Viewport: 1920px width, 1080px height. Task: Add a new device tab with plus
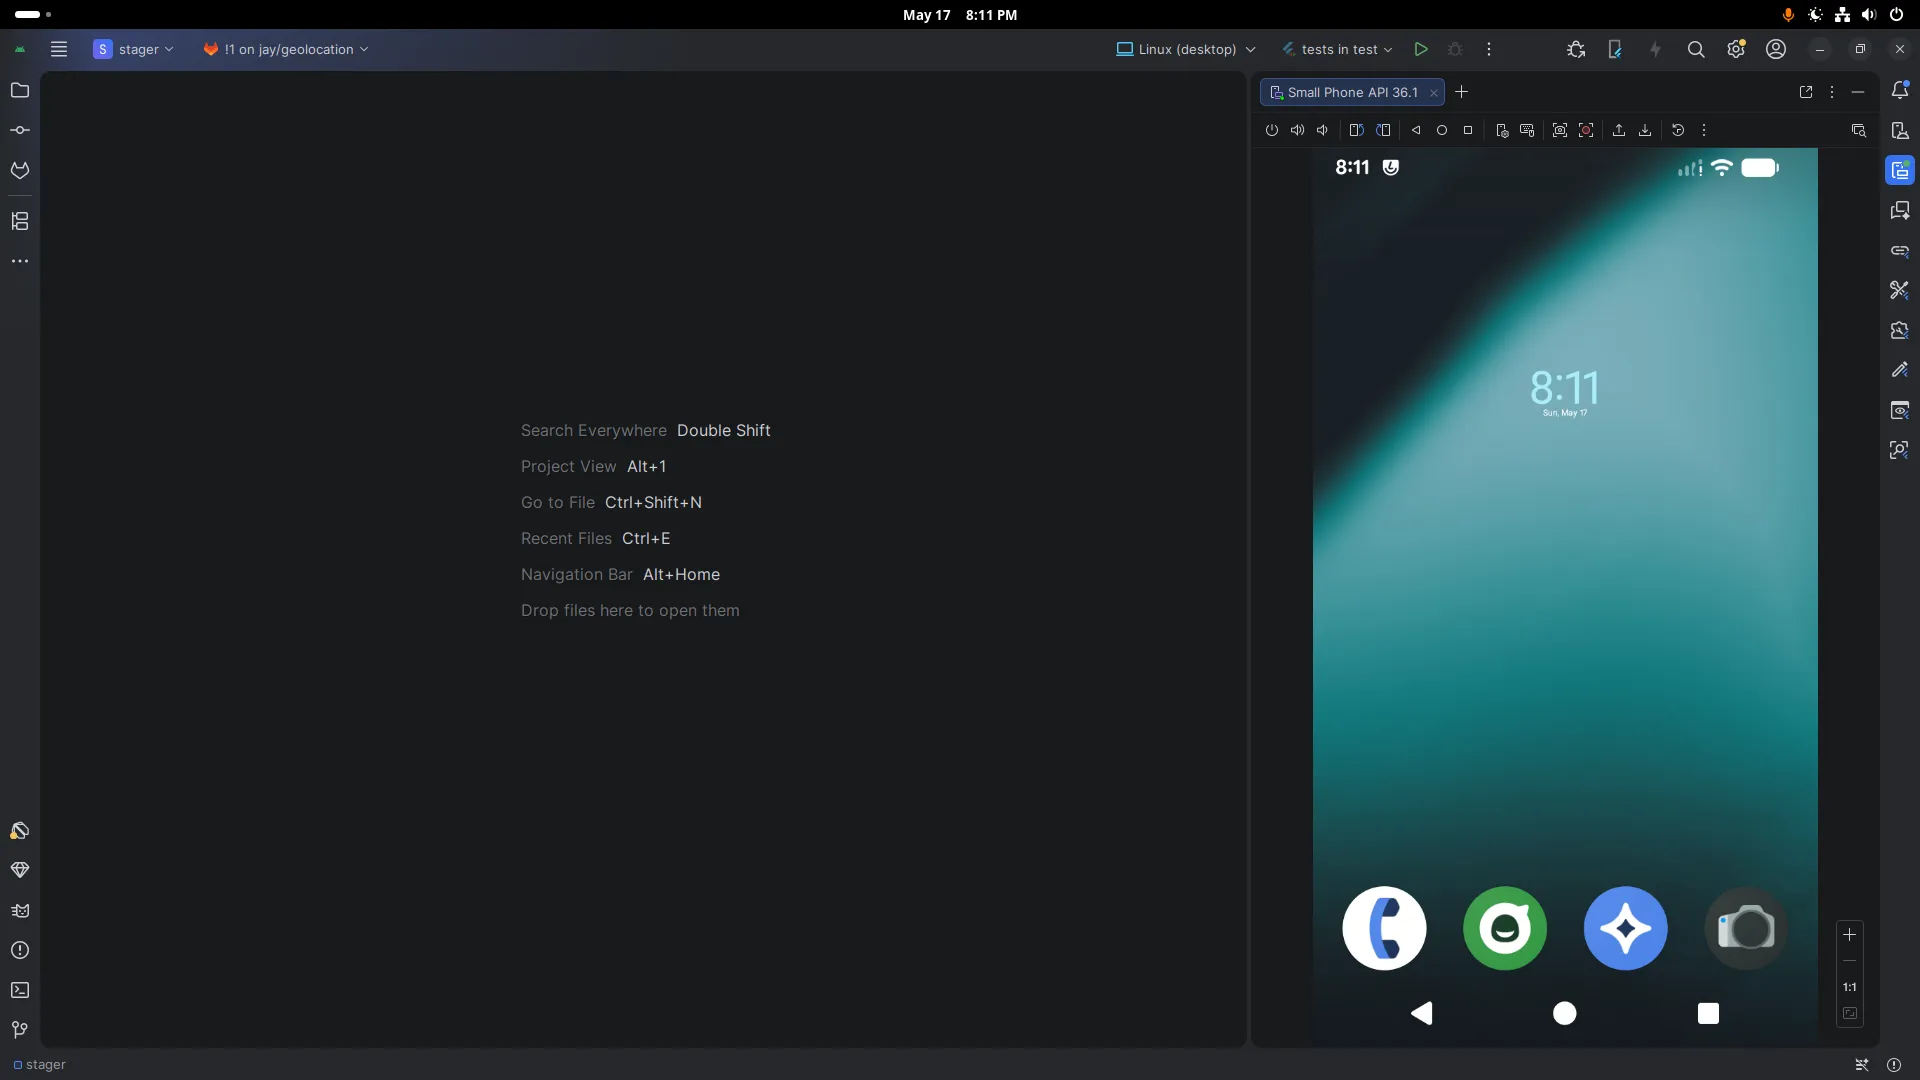pos(1461,92)
